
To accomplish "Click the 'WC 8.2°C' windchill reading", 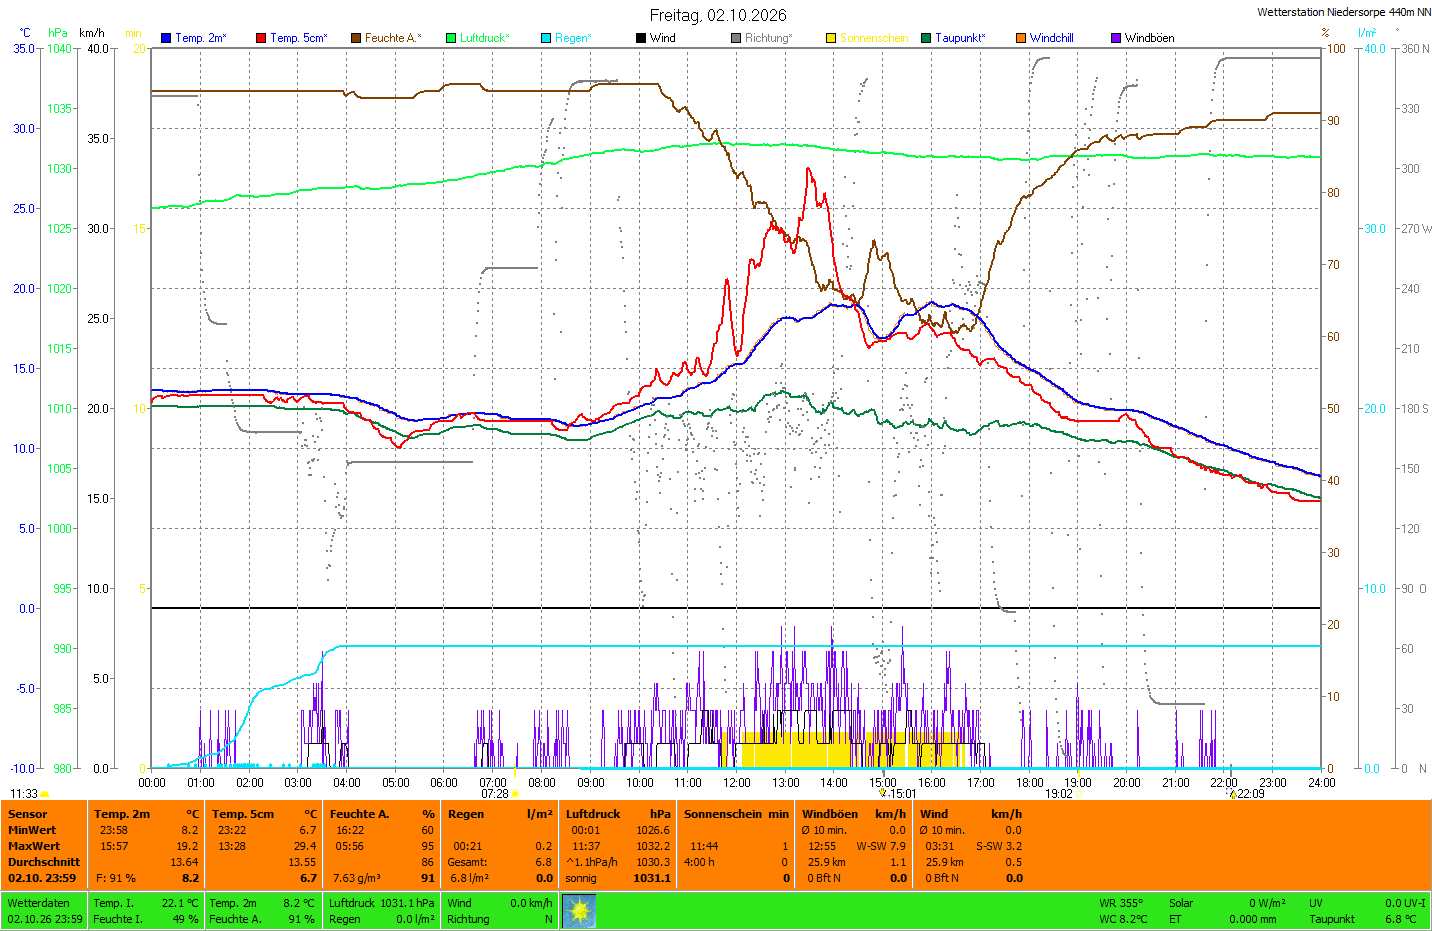I will pyautogui.click(x=1124, y=919).
